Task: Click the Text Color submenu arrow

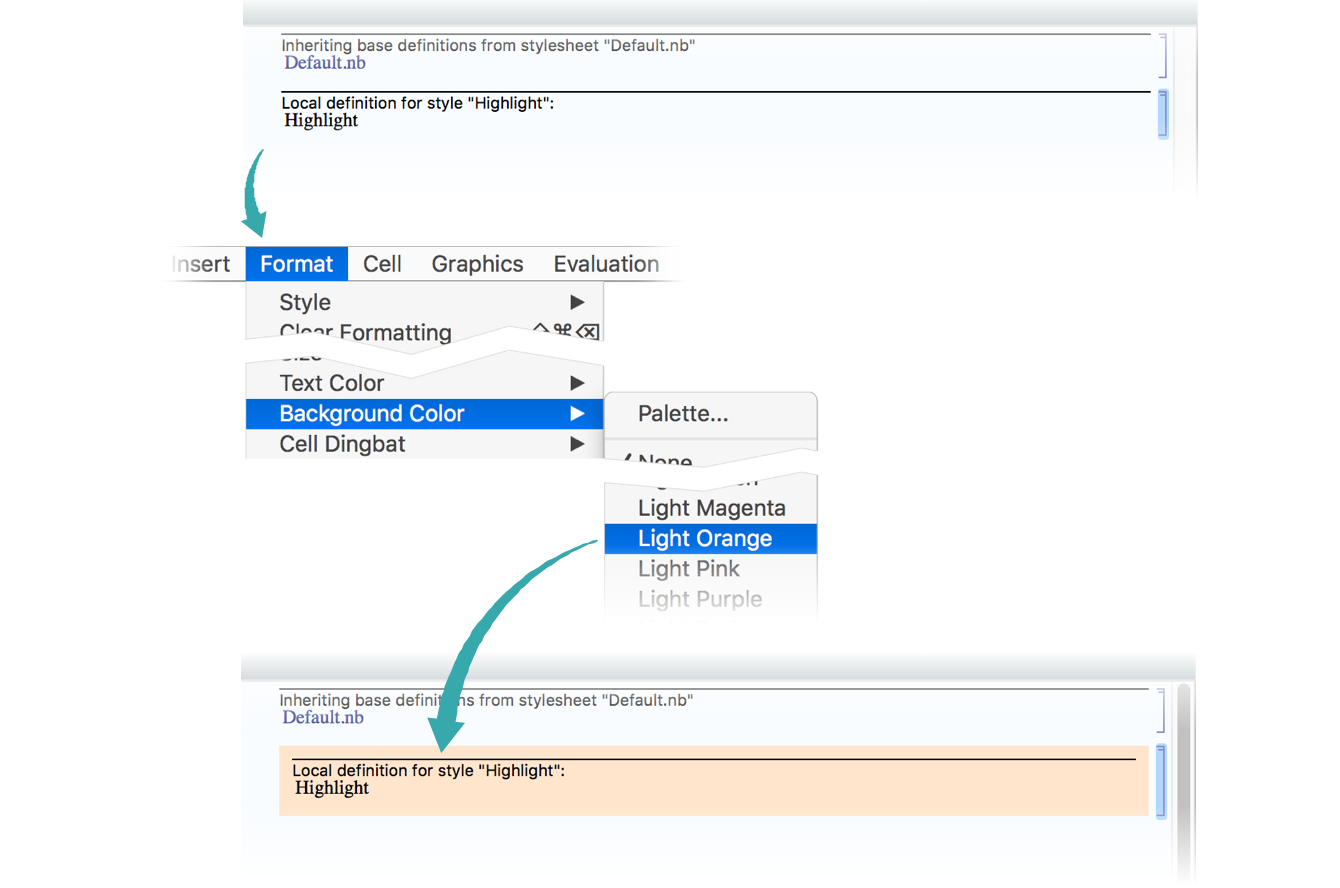Action: [x=577, y=383]
